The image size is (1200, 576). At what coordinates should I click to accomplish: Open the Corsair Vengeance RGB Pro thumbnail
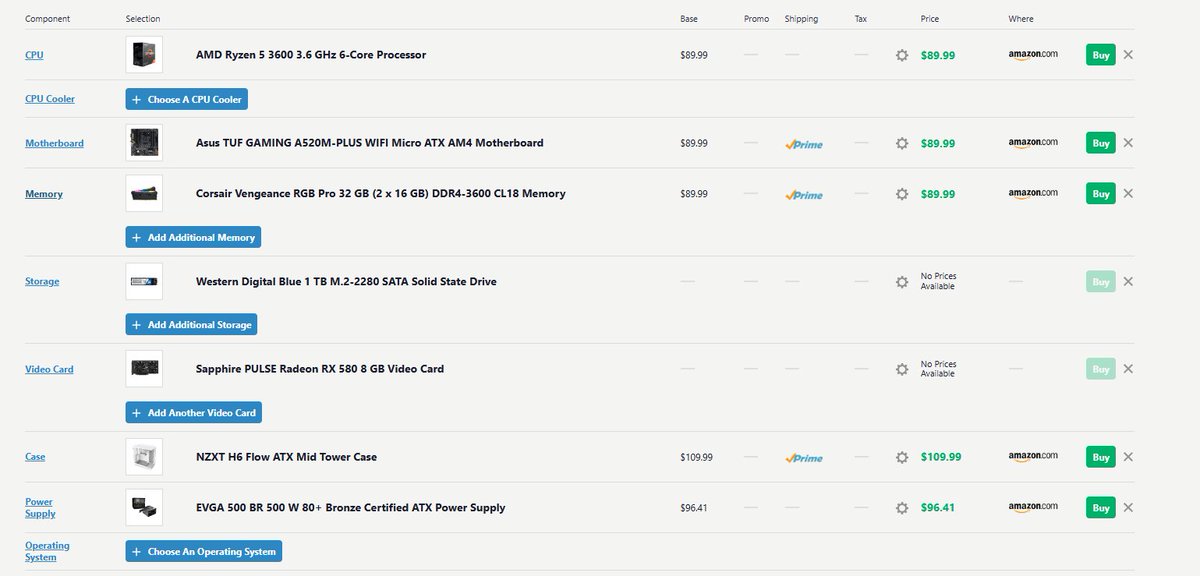point(144,194)
